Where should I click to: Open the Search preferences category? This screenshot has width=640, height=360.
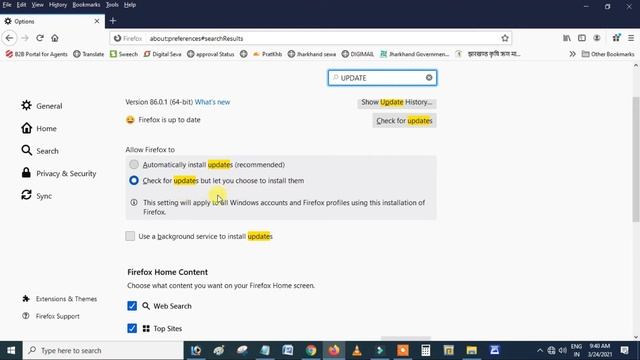tap(40, 151)
